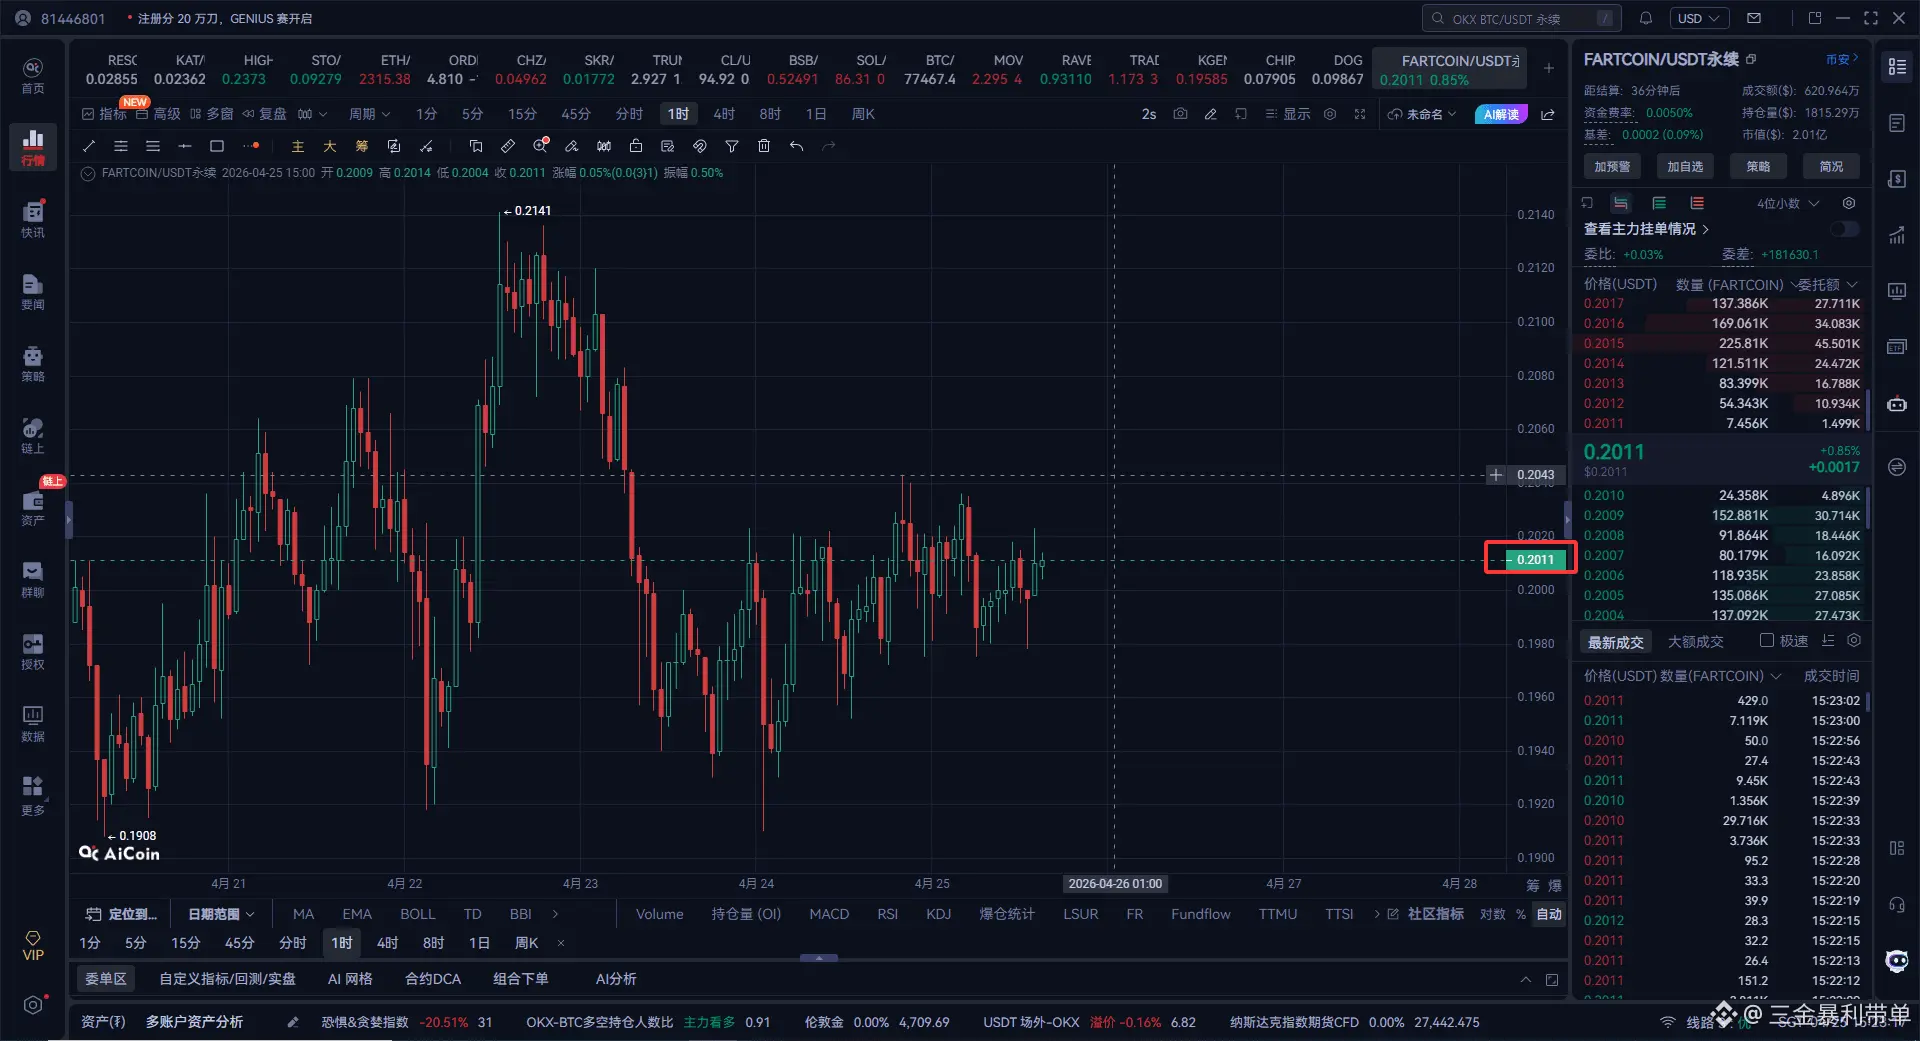Click the 定位到... locate button

click(122, 914)
